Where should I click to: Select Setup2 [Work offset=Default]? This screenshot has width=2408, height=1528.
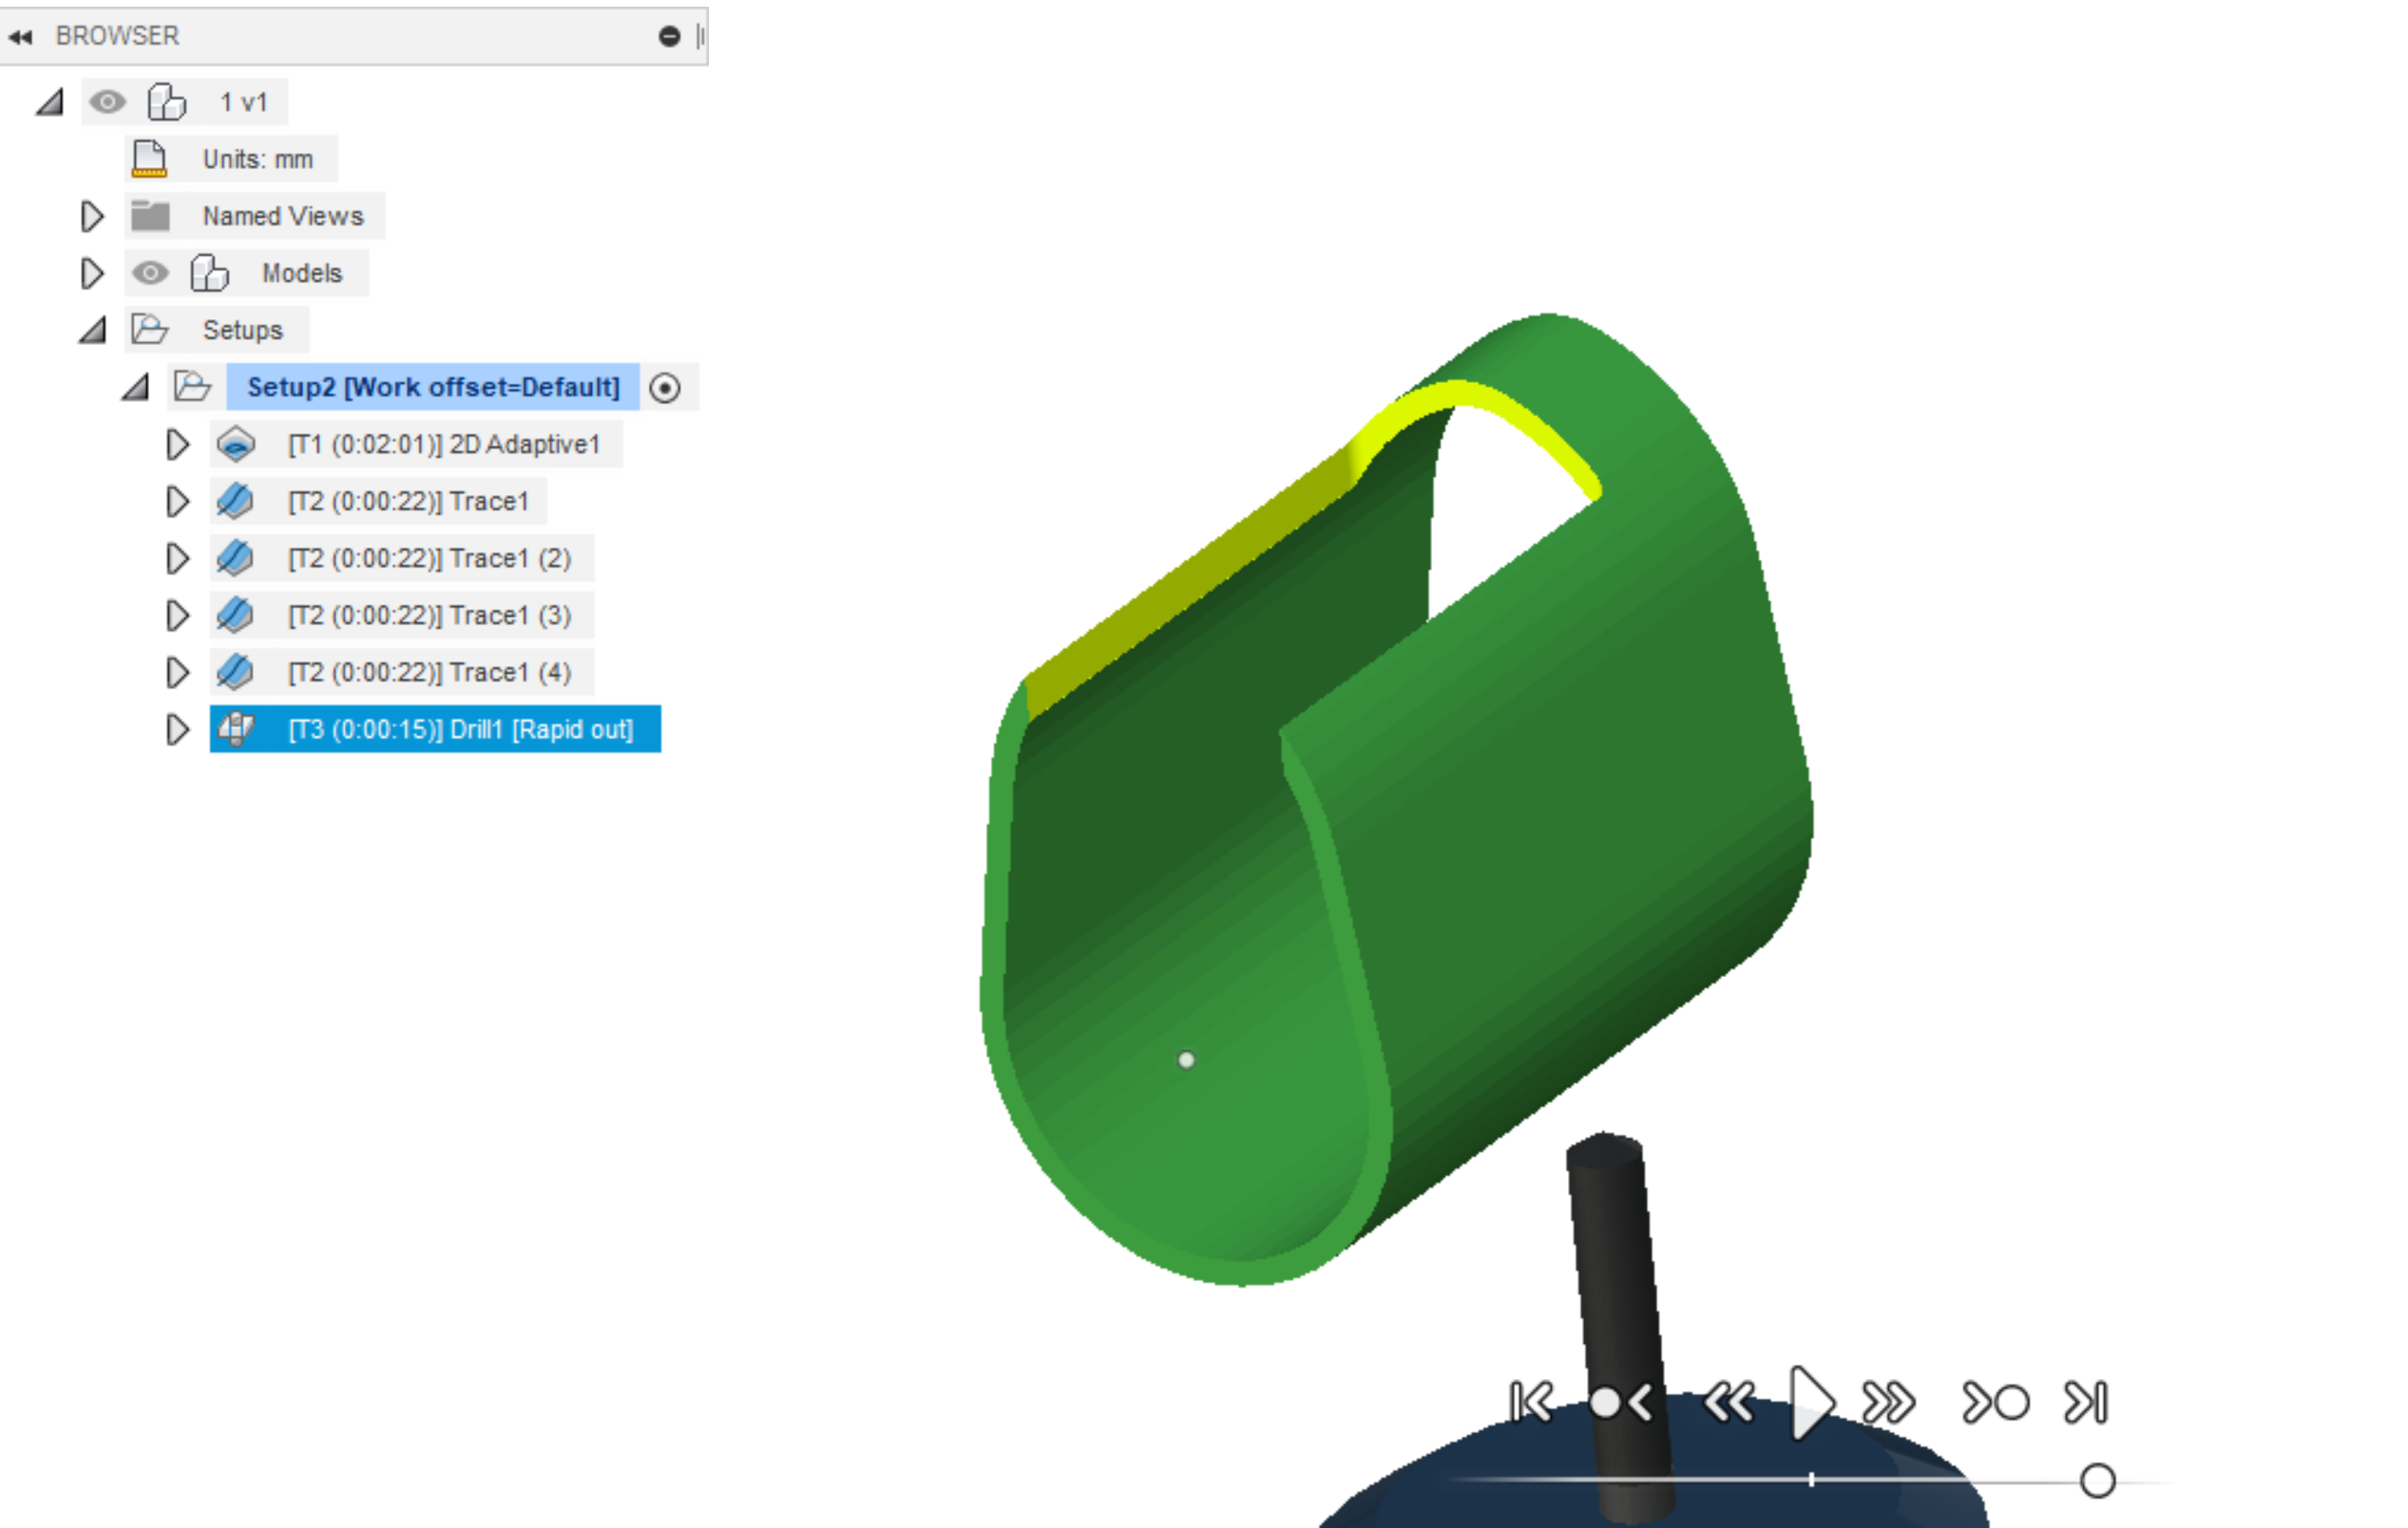(x=433, y=388)
